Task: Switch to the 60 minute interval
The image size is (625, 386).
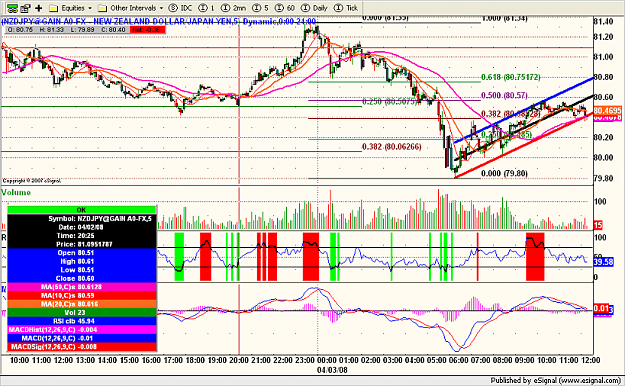Action: (285, 8)
